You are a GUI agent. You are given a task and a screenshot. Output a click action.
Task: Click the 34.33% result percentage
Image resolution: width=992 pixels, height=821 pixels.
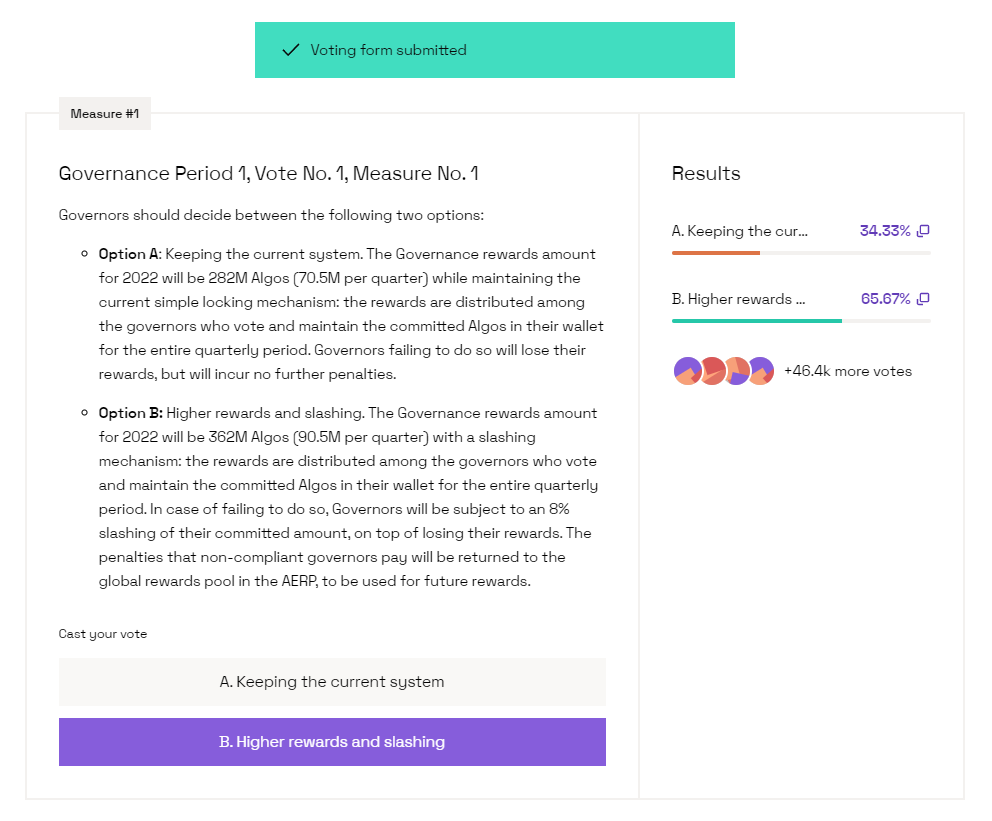click(x=884, y=231)
